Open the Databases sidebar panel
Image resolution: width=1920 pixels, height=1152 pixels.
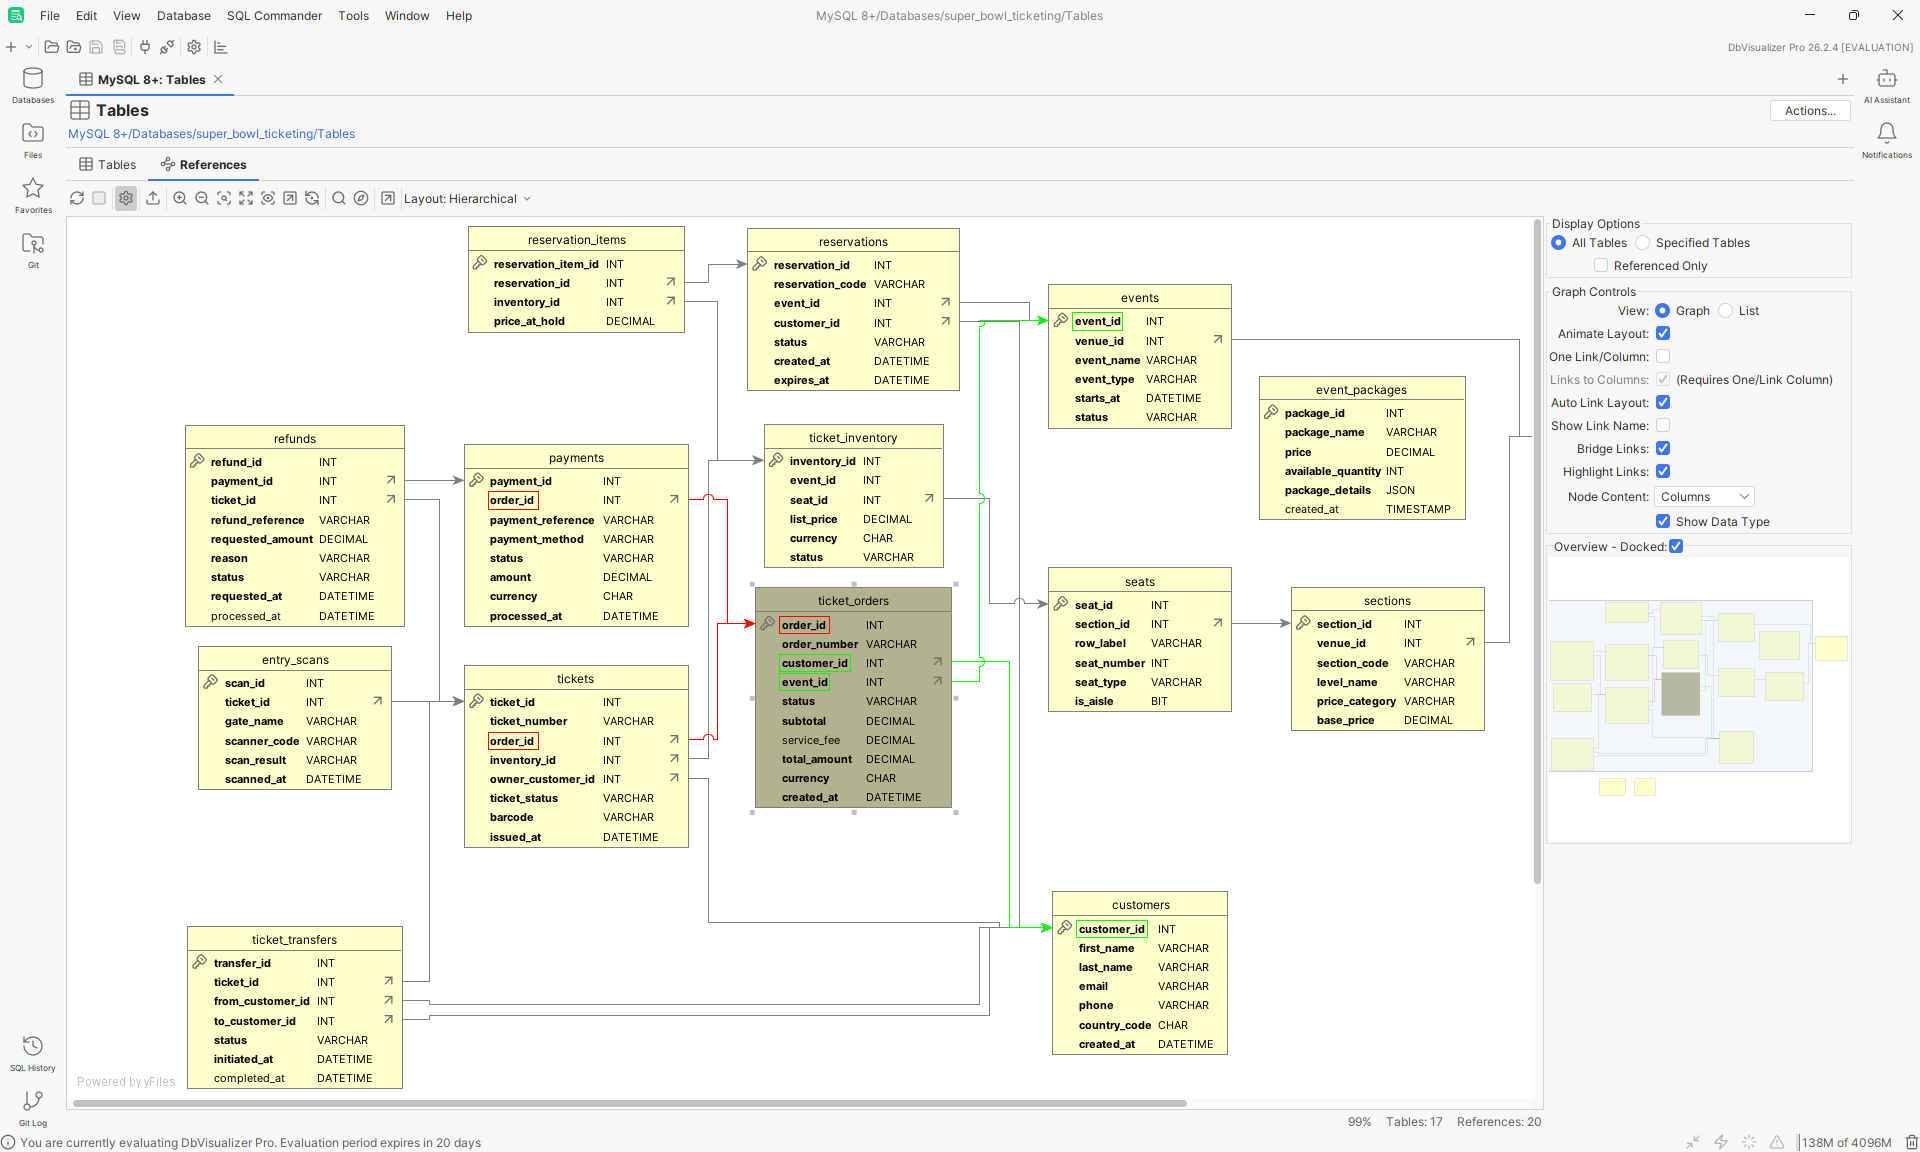[x=33, y=85]
